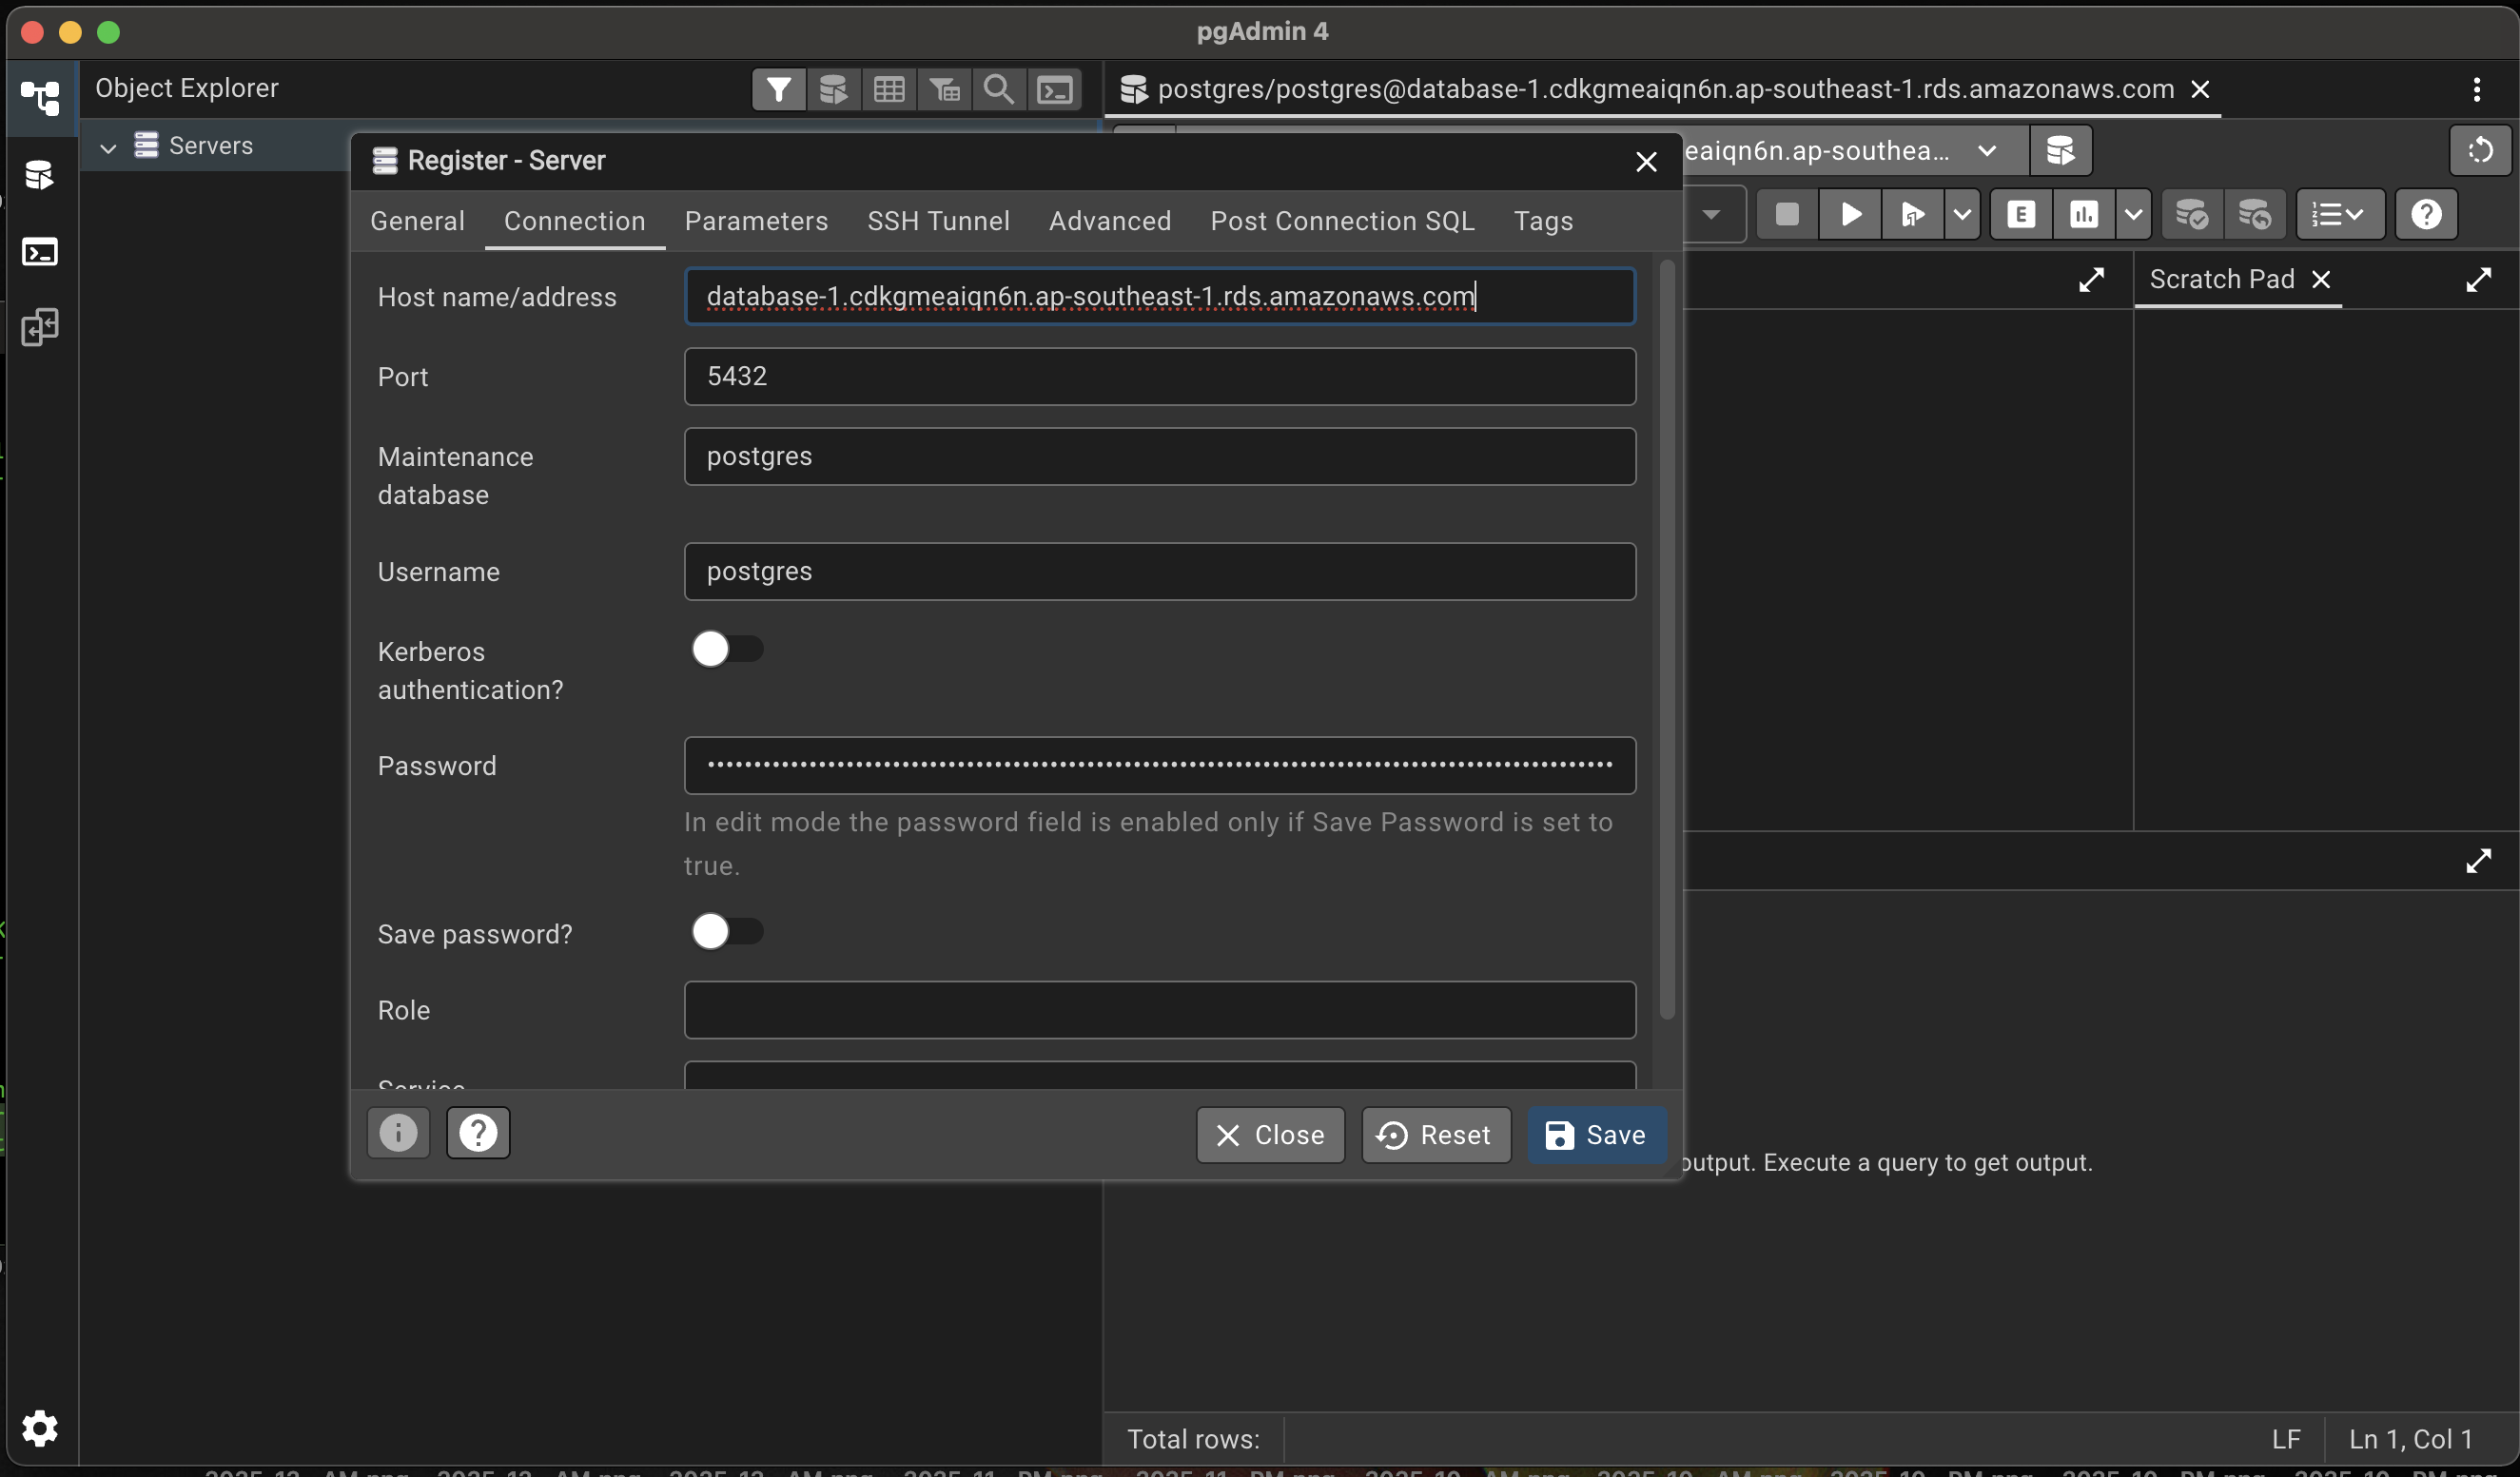Open the execute options chevron dropdown

[x=1962, y=214]
